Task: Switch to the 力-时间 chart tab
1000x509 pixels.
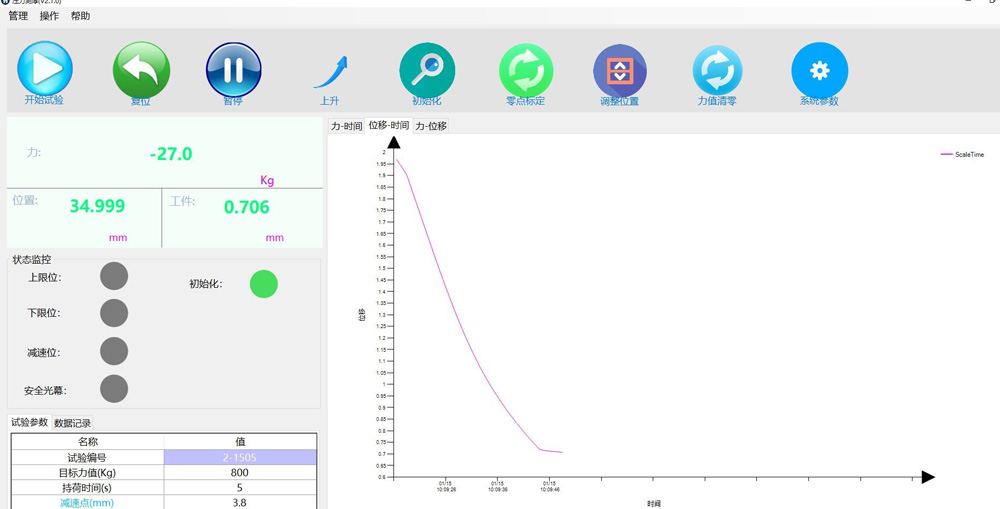Action: pyautogui.click(x=346, y=126)
